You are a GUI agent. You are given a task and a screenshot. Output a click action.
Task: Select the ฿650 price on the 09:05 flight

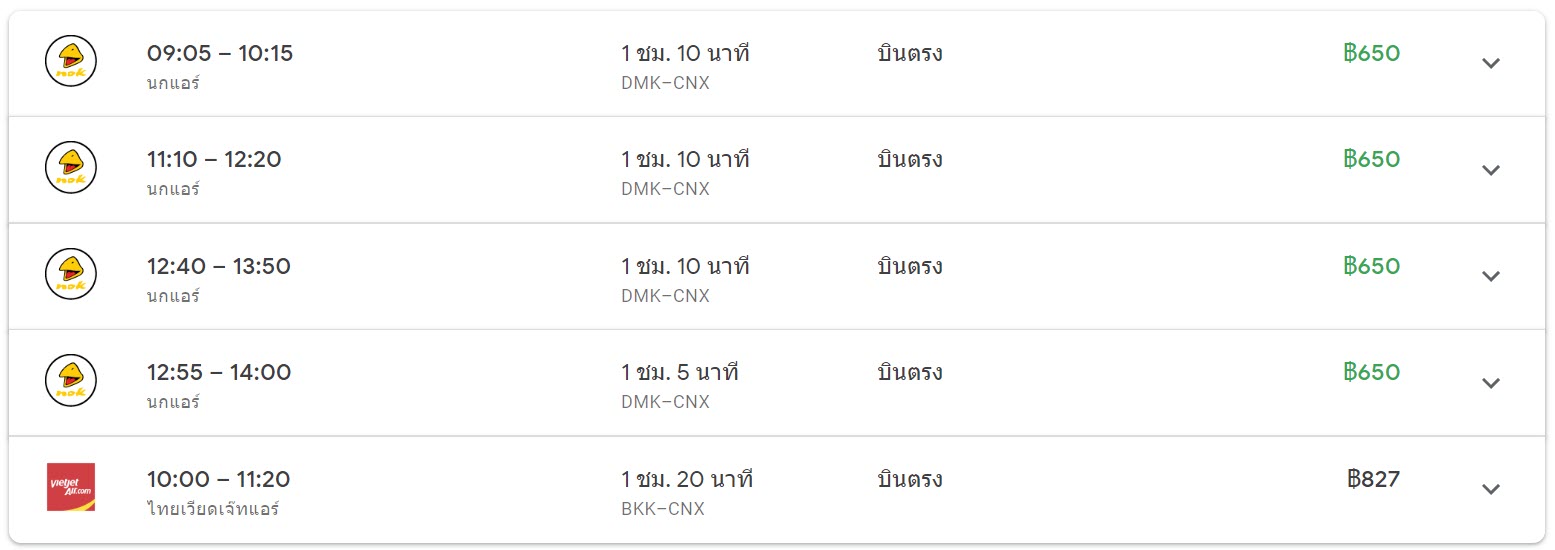pyautogui.click(x=1372, y=53)
